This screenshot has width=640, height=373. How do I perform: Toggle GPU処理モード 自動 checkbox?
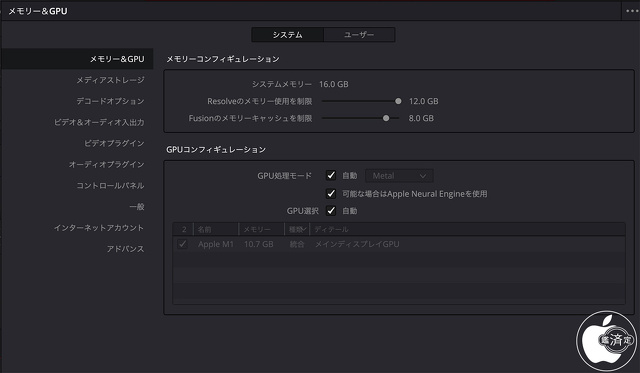click(x=331, y=175)
